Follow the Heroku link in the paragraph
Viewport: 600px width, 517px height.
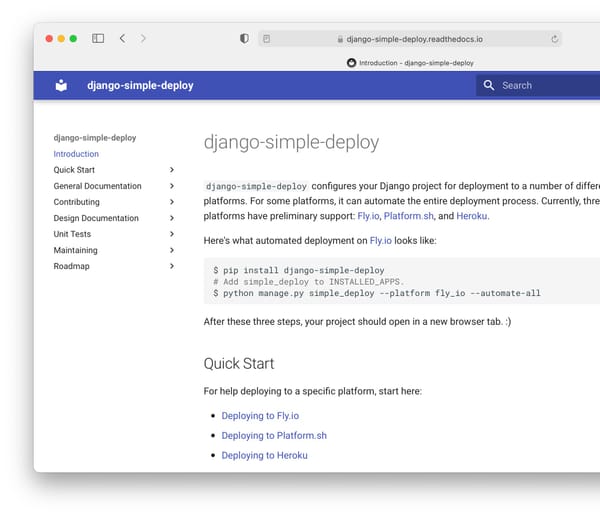pyautogui.click(x=471, y=216)
